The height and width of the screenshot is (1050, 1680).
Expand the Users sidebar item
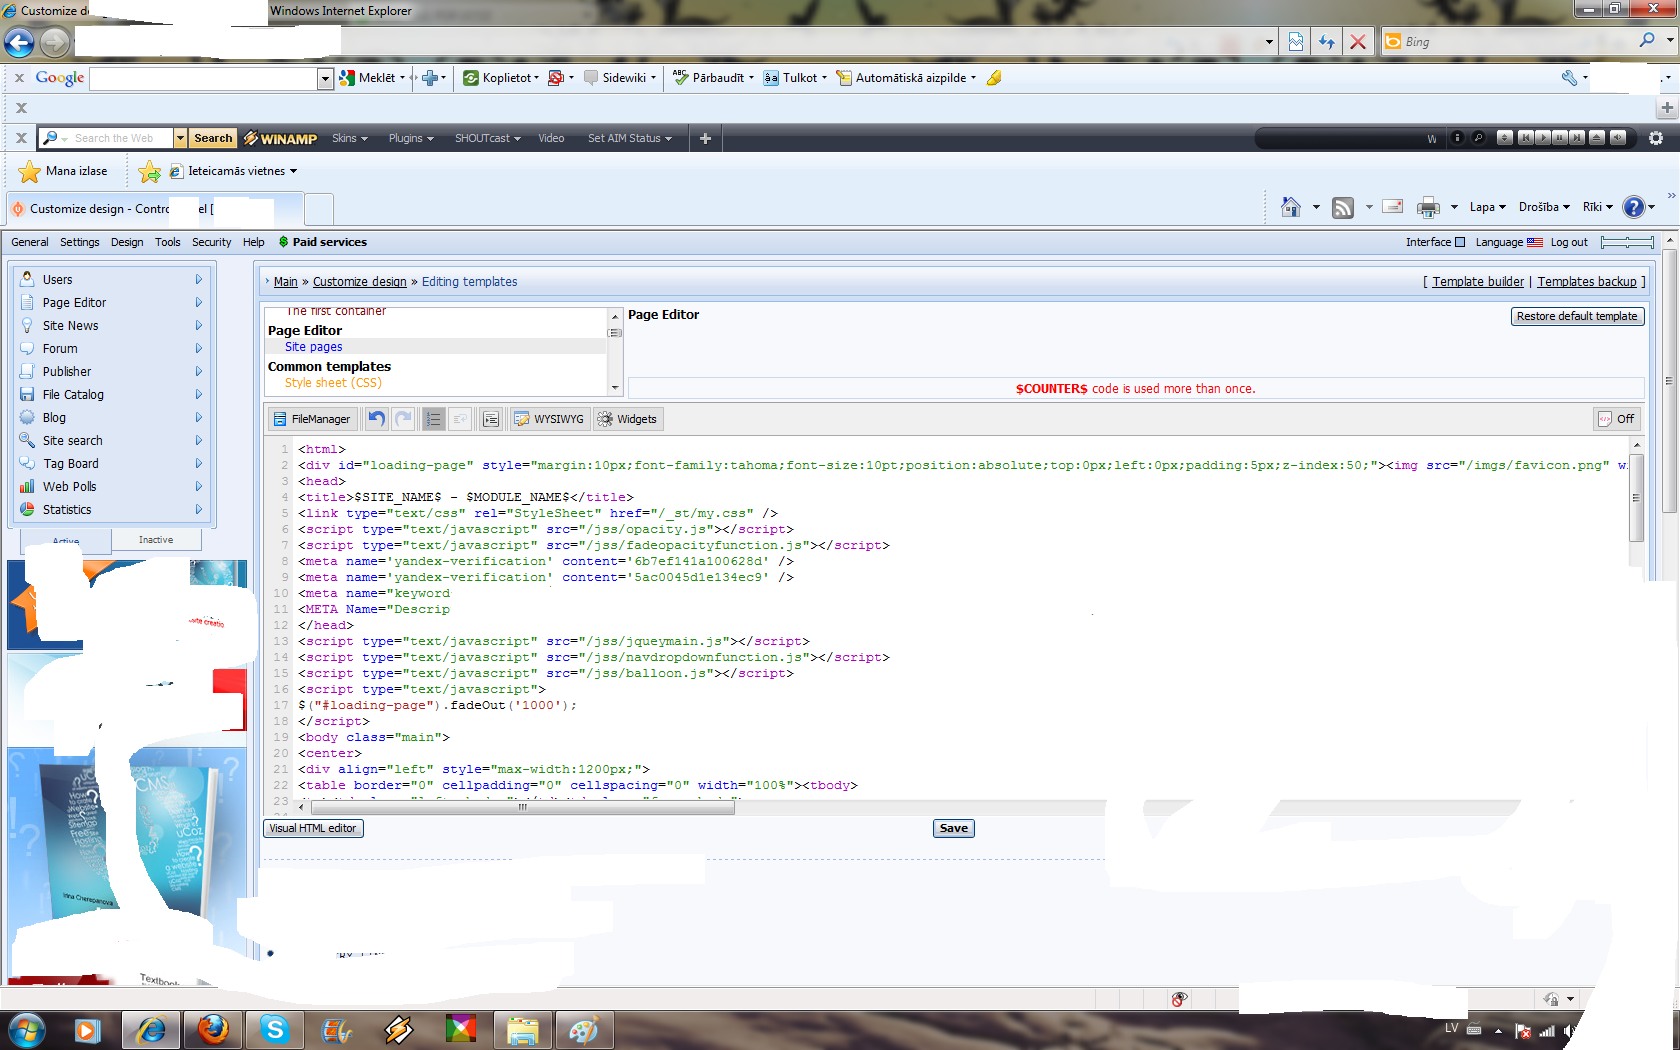114,280
